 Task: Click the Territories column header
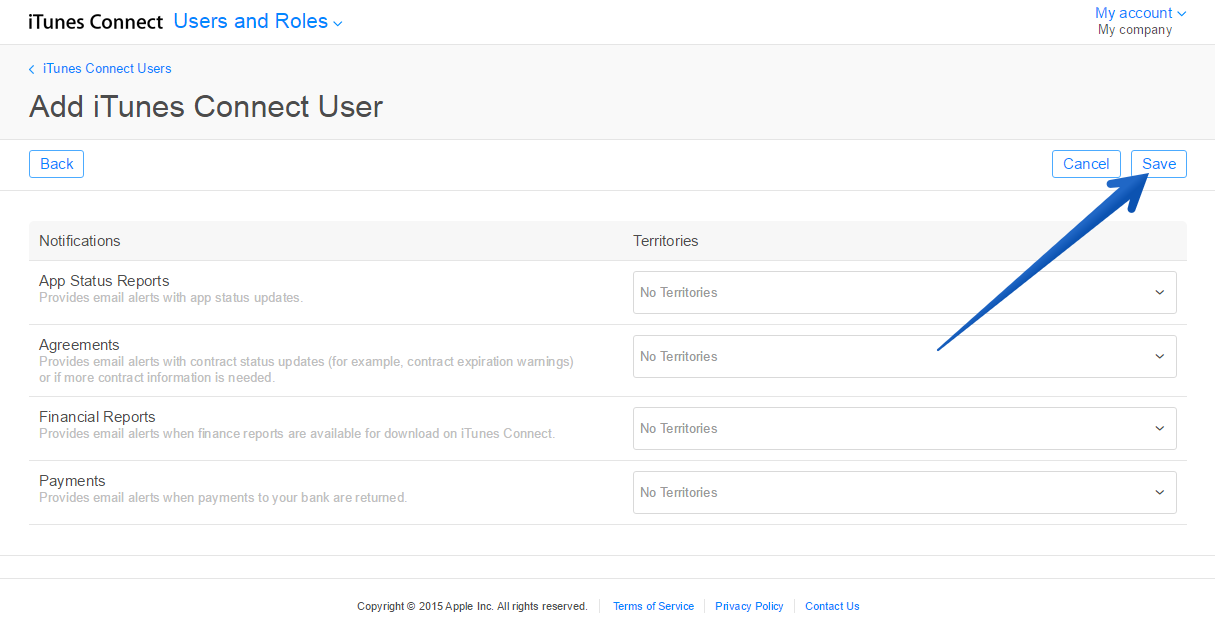[665, 241]
